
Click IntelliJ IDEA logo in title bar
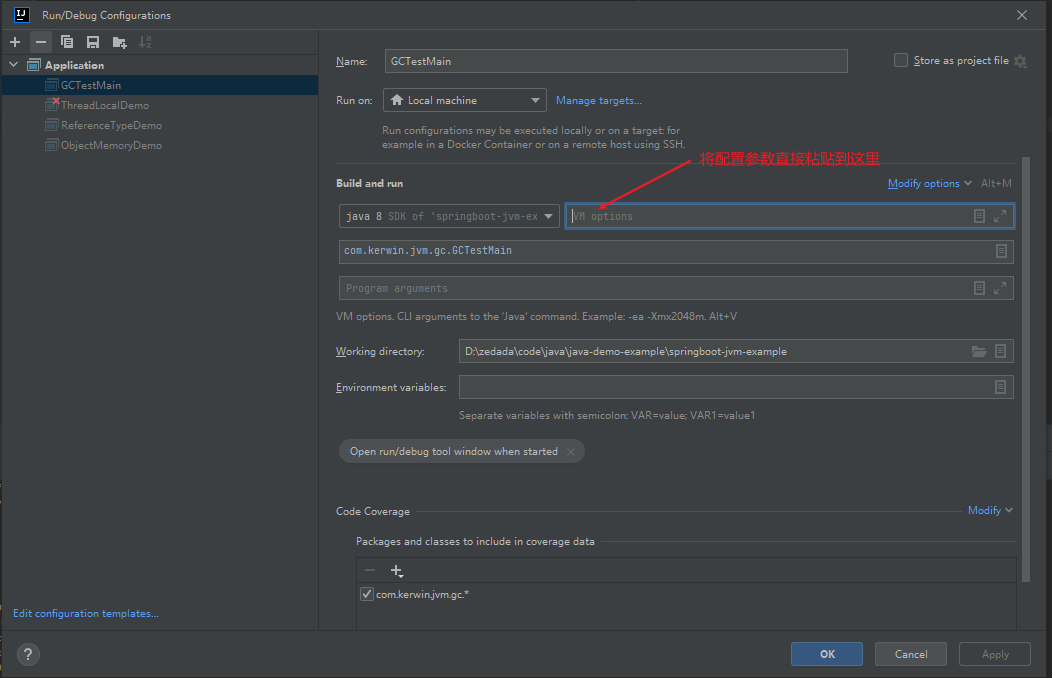(21, 15)
